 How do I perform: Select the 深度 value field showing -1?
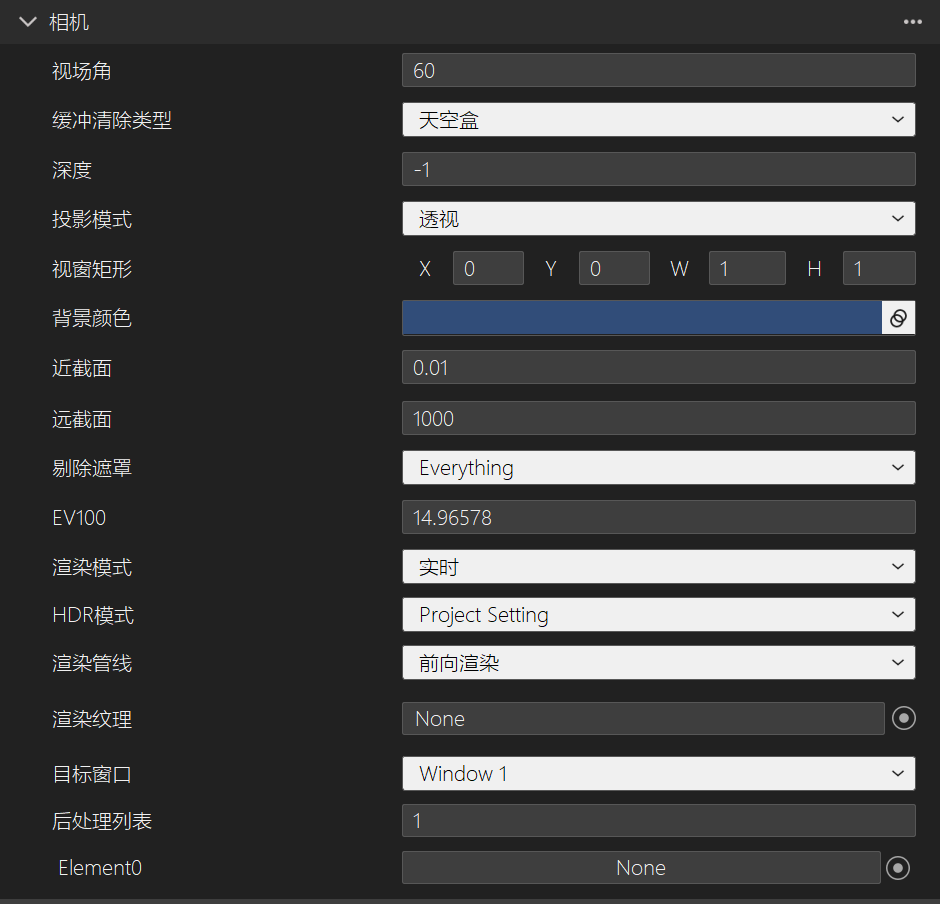(x=658, y=169)
